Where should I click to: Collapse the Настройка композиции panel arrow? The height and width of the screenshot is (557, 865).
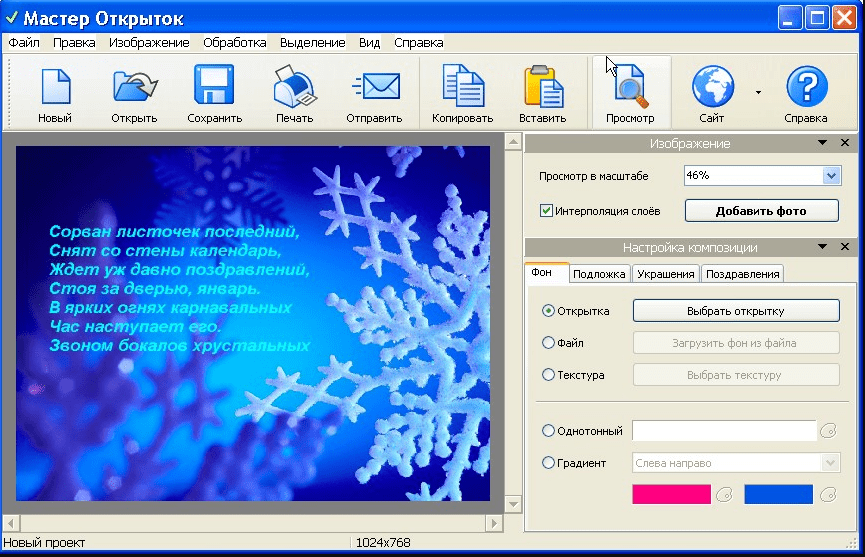[x=822, y=247]
